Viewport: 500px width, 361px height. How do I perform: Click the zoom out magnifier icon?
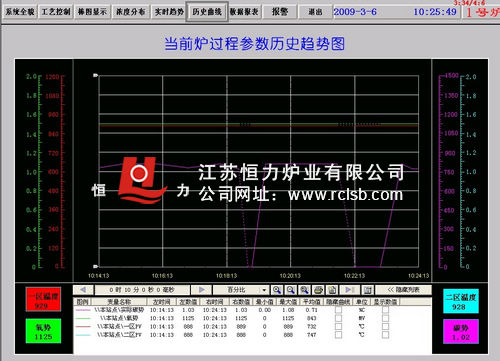[x=290, y=290]
